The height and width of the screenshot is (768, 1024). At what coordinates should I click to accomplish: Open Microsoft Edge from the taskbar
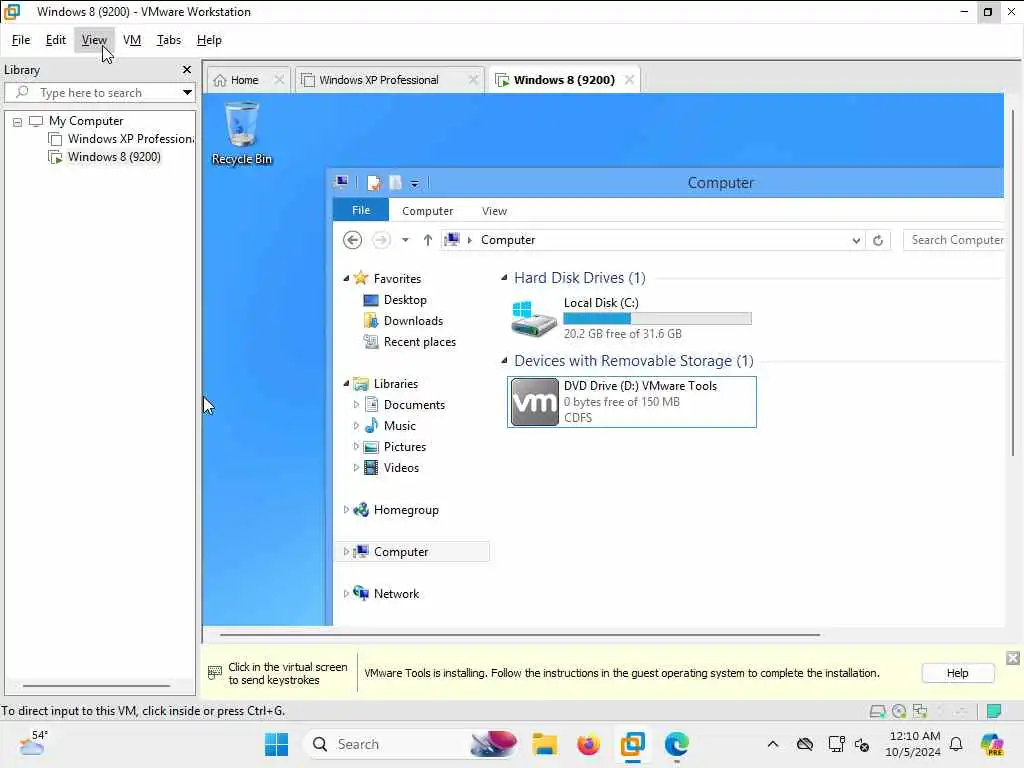pos(677,744)
